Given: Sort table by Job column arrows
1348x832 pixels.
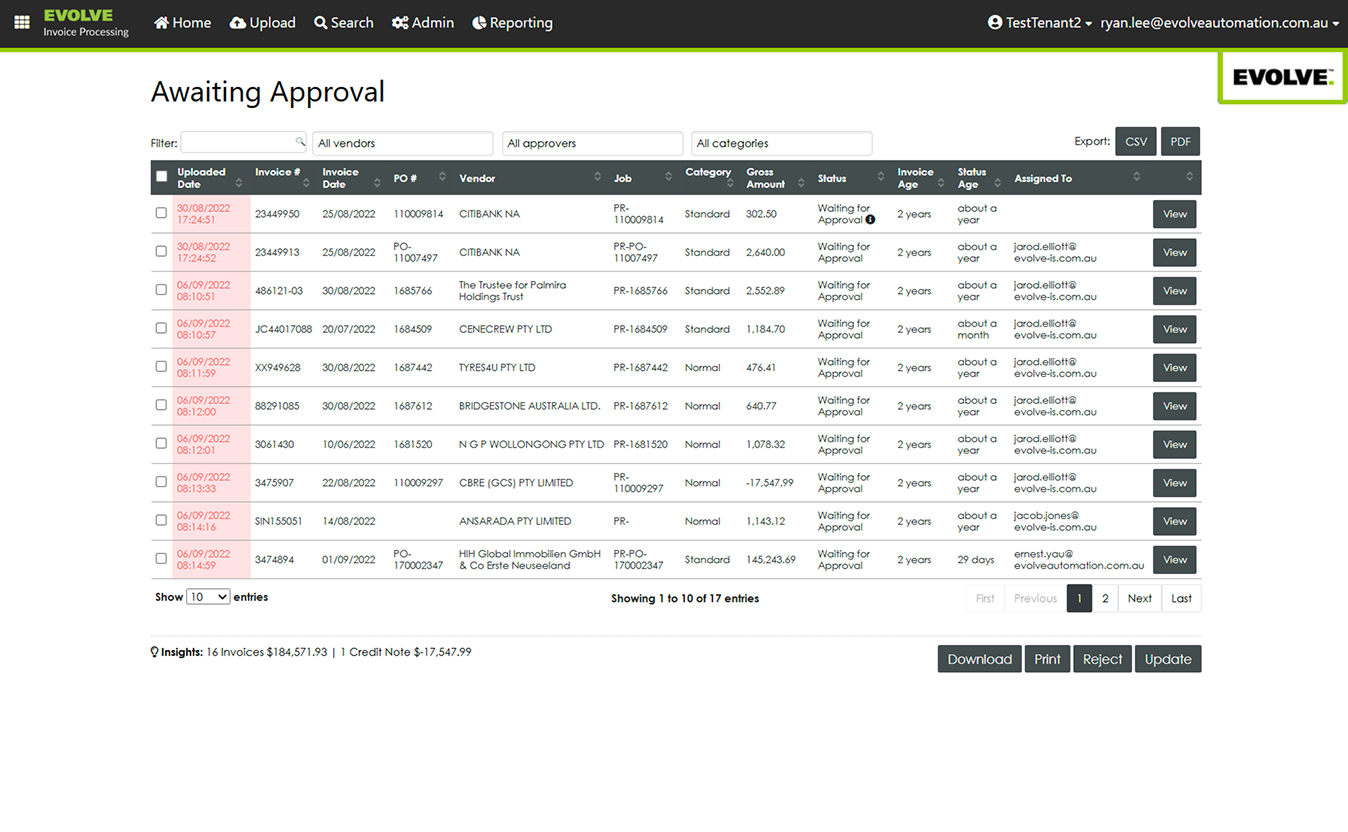Looking at the screenshot, I should (x=668, y=178).
